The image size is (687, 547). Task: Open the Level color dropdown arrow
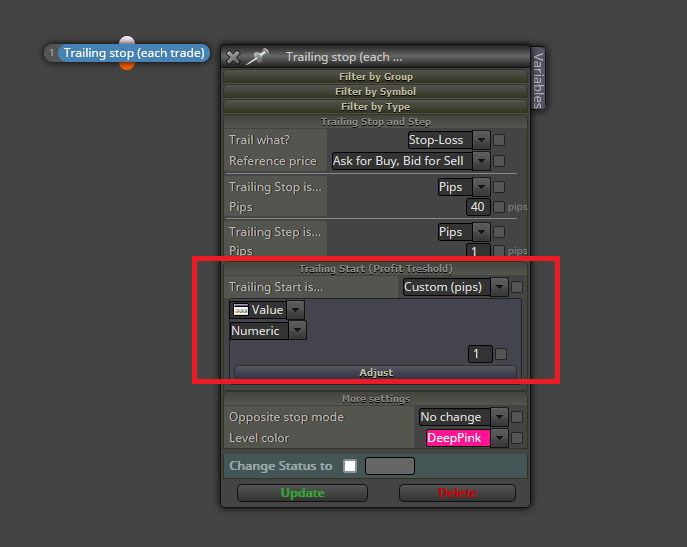[499, 438]
